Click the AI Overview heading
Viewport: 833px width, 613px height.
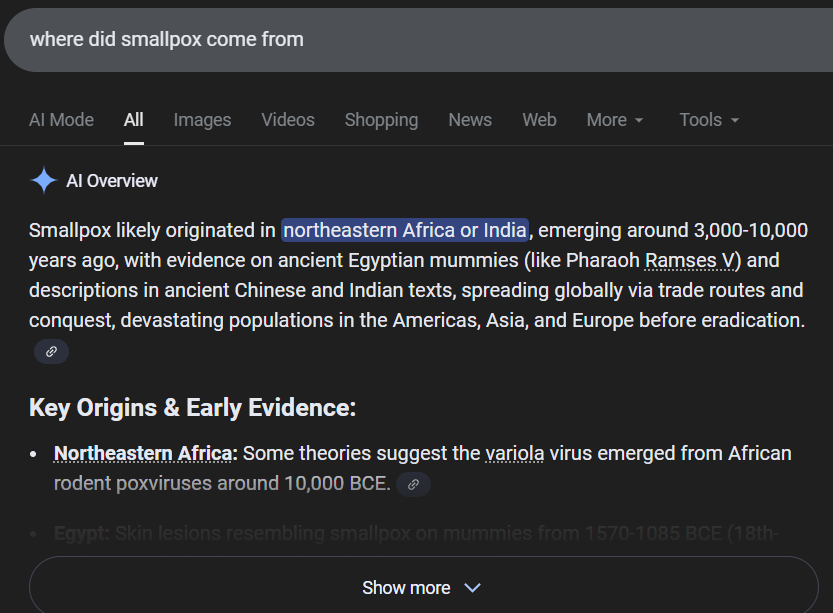coord(112,181)
